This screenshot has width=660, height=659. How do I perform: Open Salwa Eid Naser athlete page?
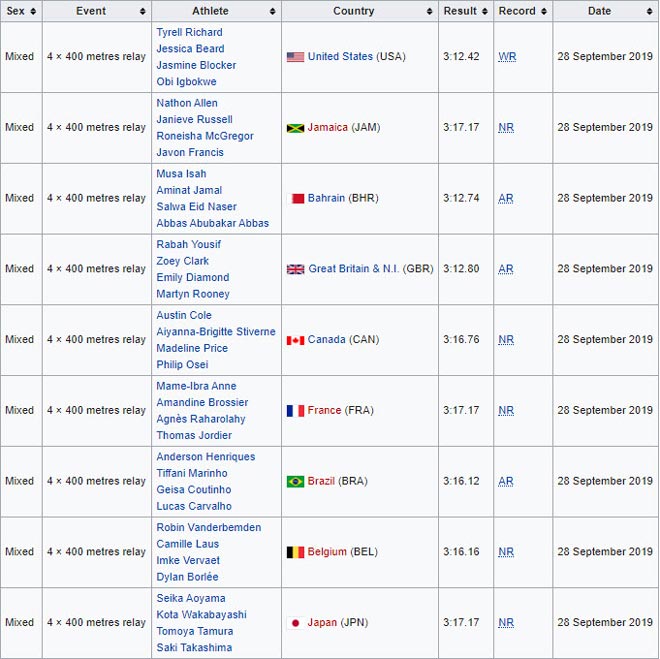(196, 207)
